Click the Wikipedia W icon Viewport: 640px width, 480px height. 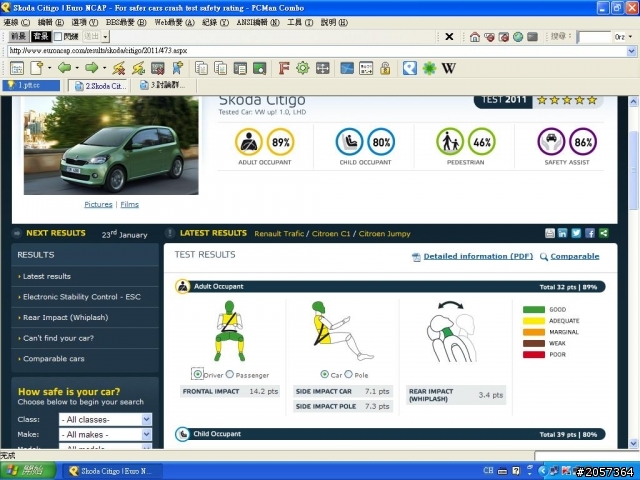(449, 68)
